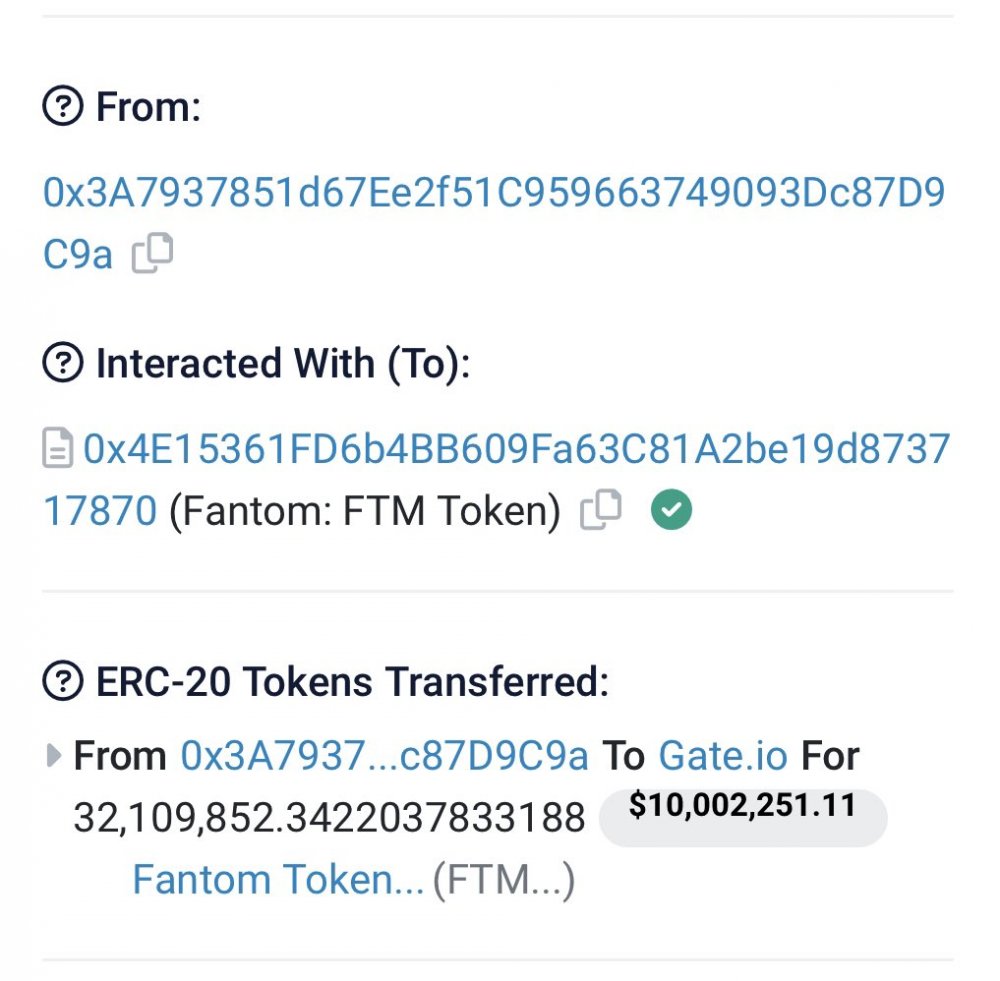Viewport: 1000px width, 981px height.
Task: Expand the token transfer row arrow
Action: click(54, 755)
